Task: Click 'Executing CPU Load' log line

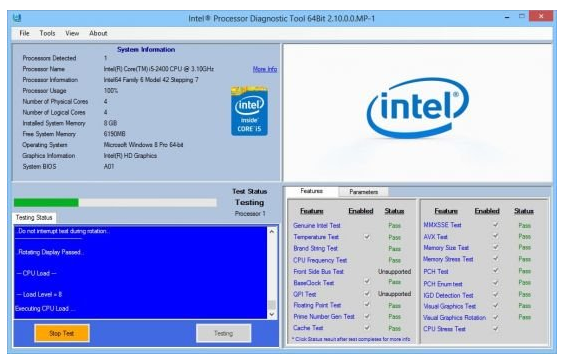Action: pyautogui.click(x=45, y=308)
